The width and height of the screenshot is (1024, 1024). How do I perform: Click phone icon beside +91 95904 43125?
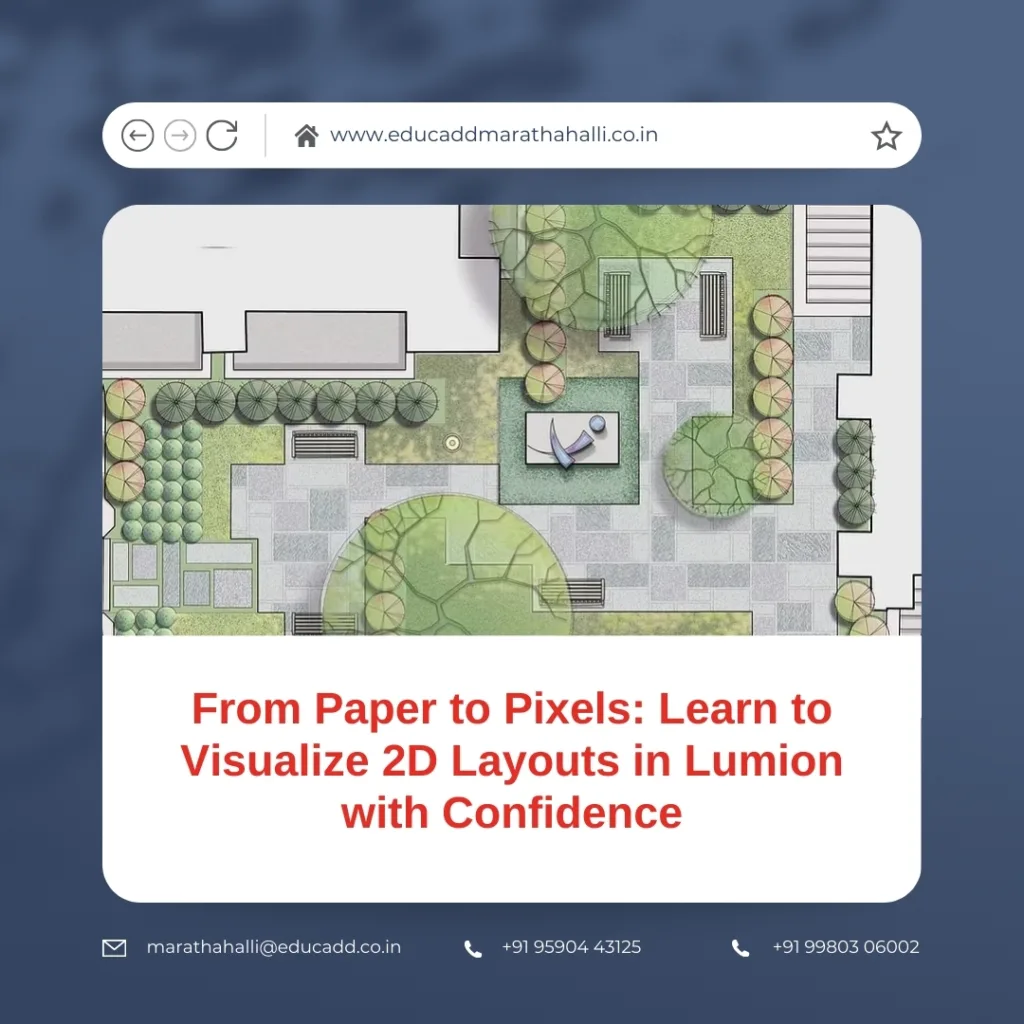(x=473, y=948)
